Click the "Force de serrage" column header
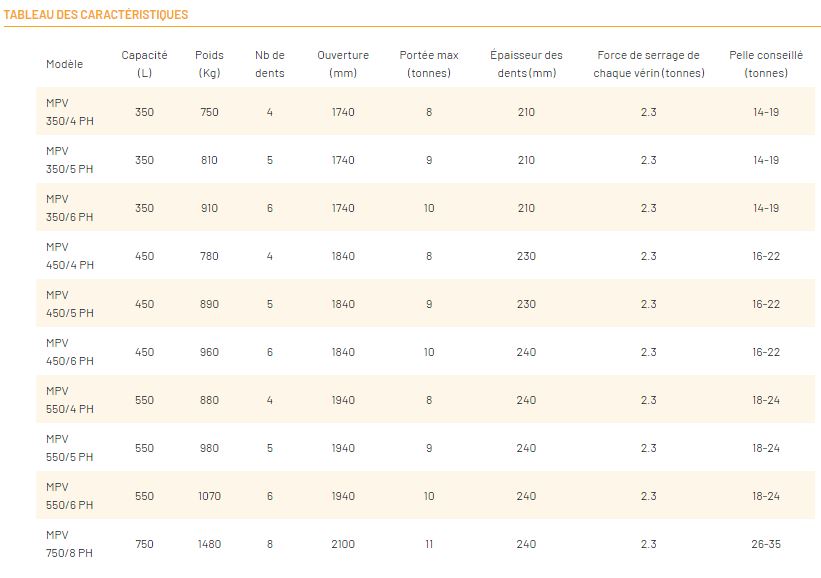The width and height of the screenshot is (821, 578). pos(648,64)
